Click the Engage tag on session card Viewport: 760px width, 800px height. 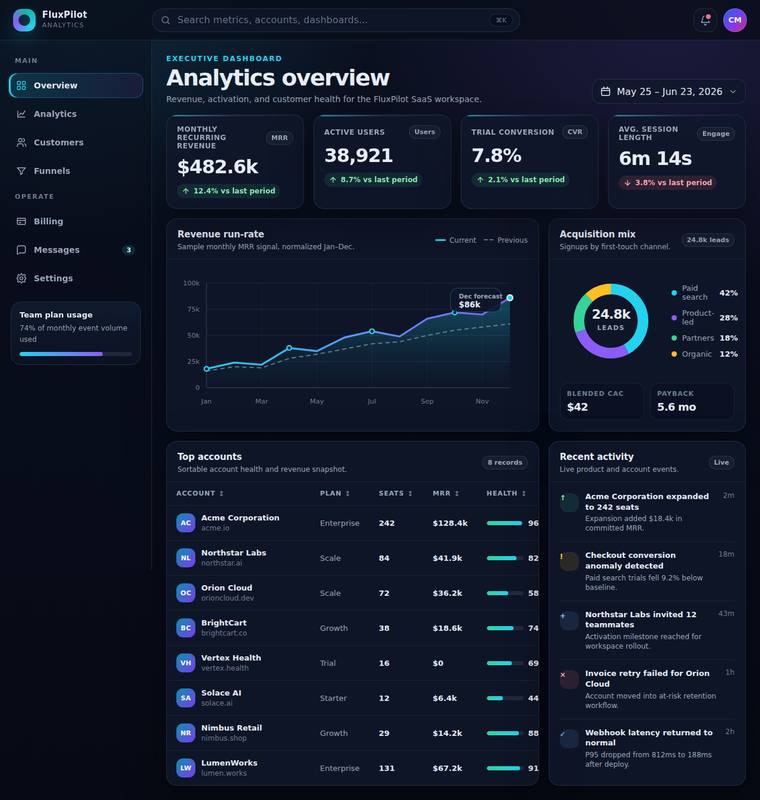point(716,134)
